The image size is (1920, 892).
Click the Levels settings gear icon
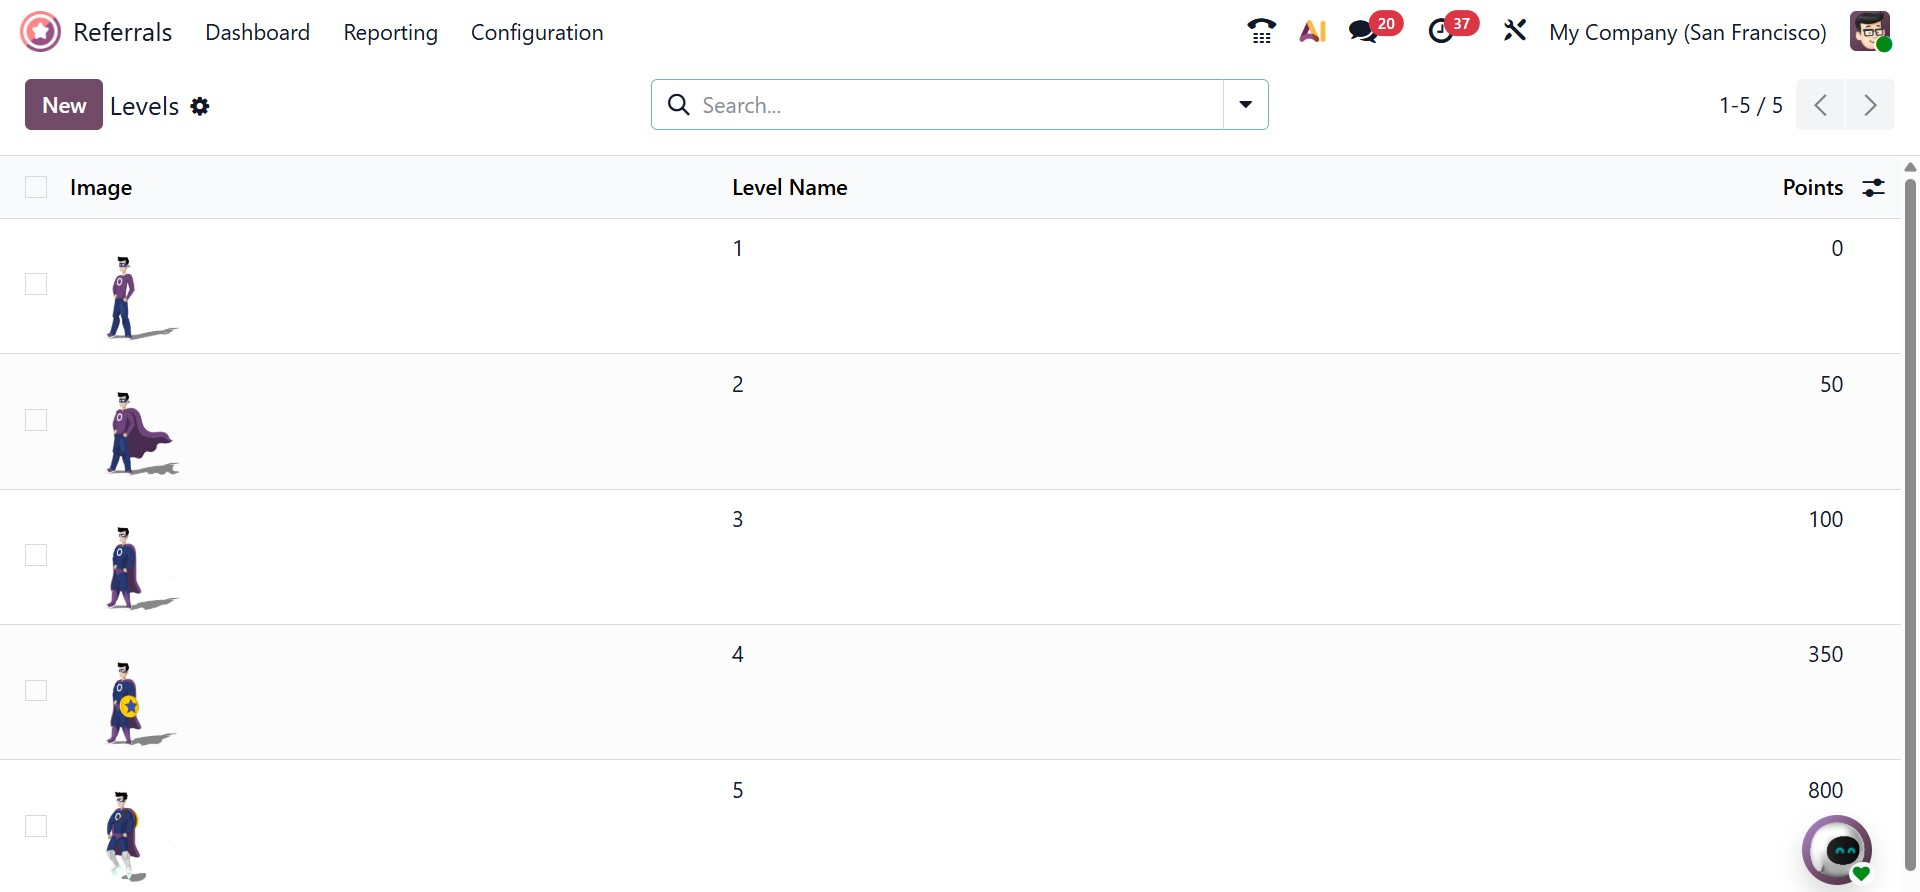pos(200,106)
